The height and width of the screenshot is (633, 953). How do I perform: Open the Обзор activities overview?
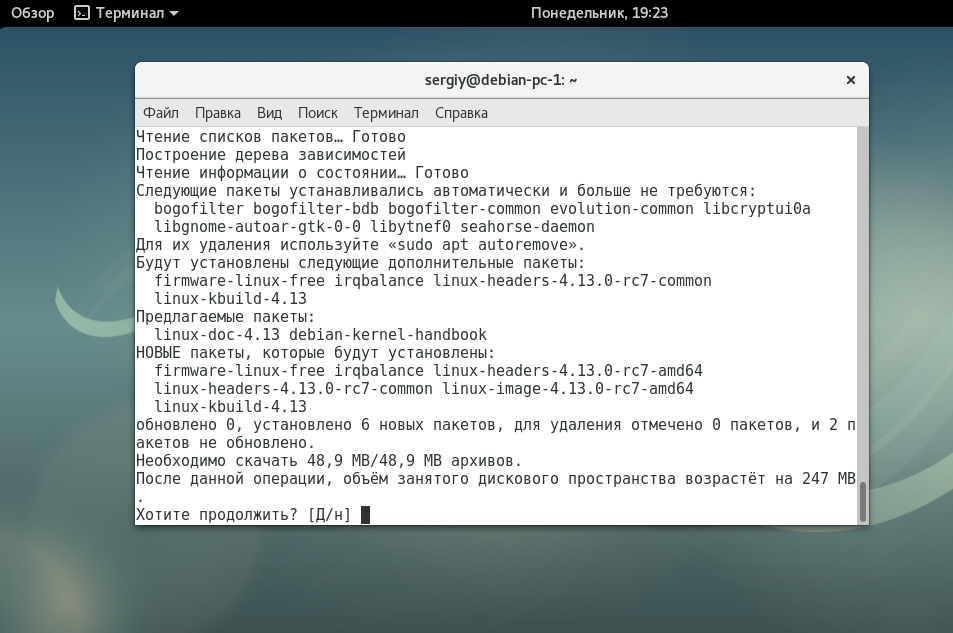(x=32, y=14)
